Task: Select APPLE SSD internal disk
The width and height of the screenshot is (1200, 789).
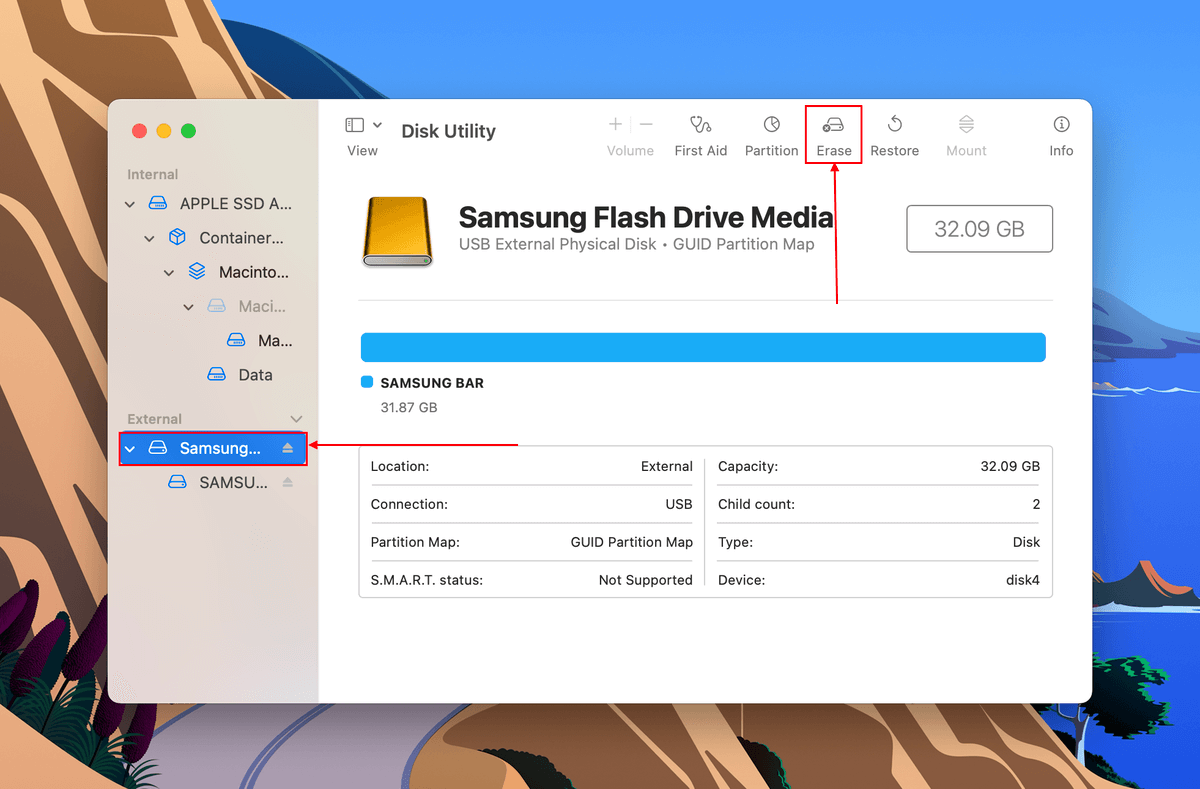Action: [212, 203]
